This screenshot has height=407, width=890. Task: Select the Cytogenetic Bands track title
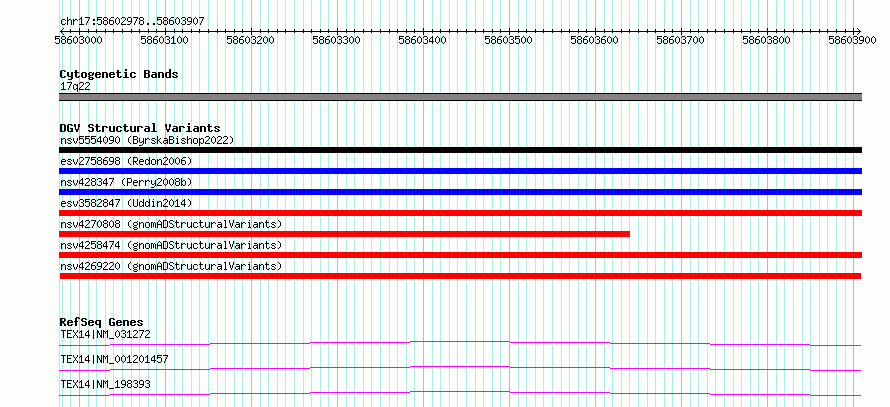119,74
